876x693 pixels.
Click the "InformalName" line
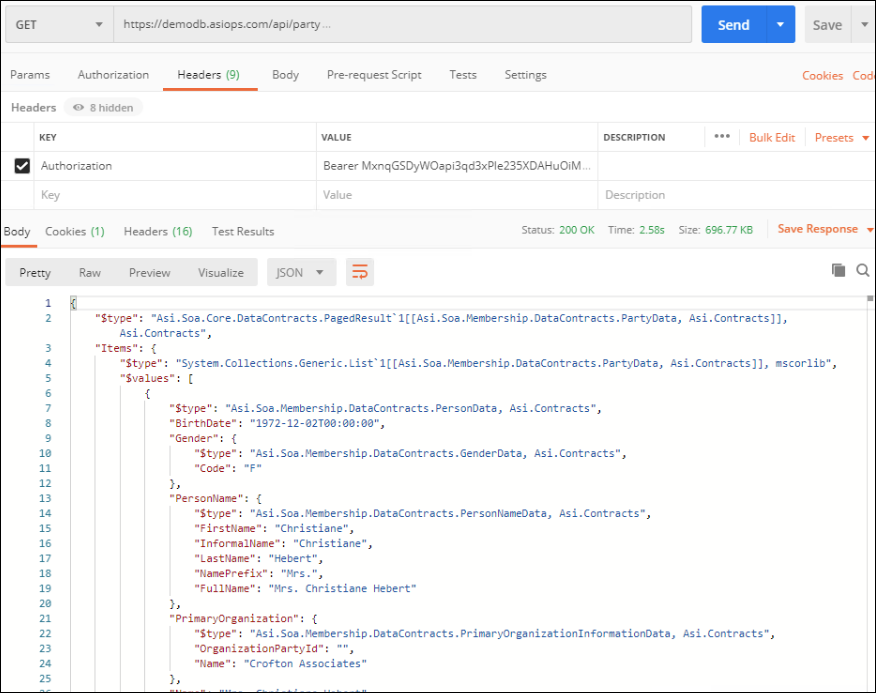click(x=283, y=543)
